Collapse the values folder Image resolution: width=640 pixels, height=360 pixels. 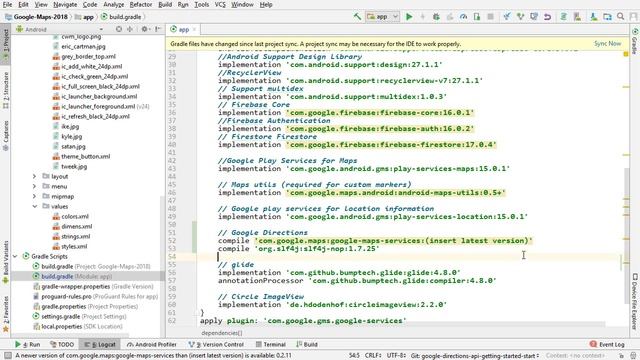pos(34,207)
